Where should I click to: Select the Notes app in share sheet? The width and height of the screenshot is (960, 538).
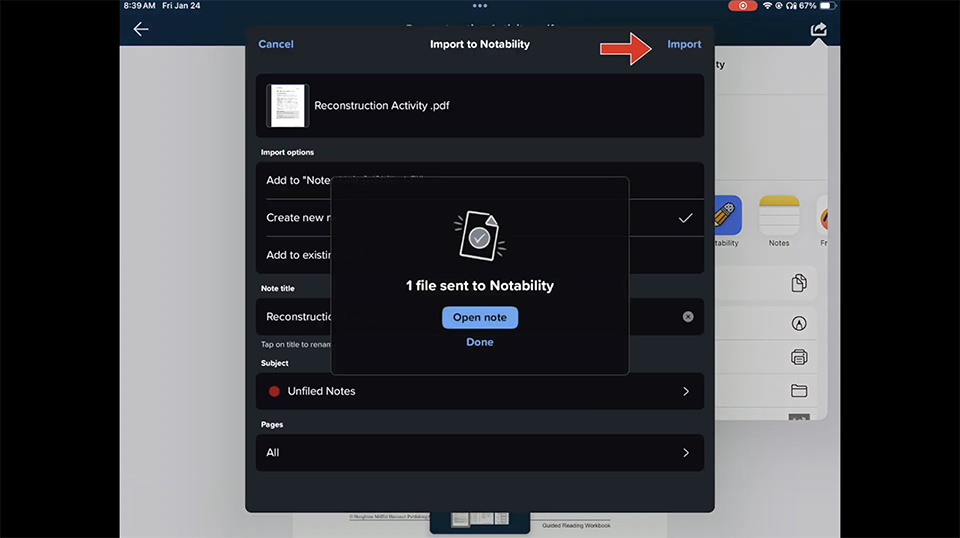[x=779, y=215]
